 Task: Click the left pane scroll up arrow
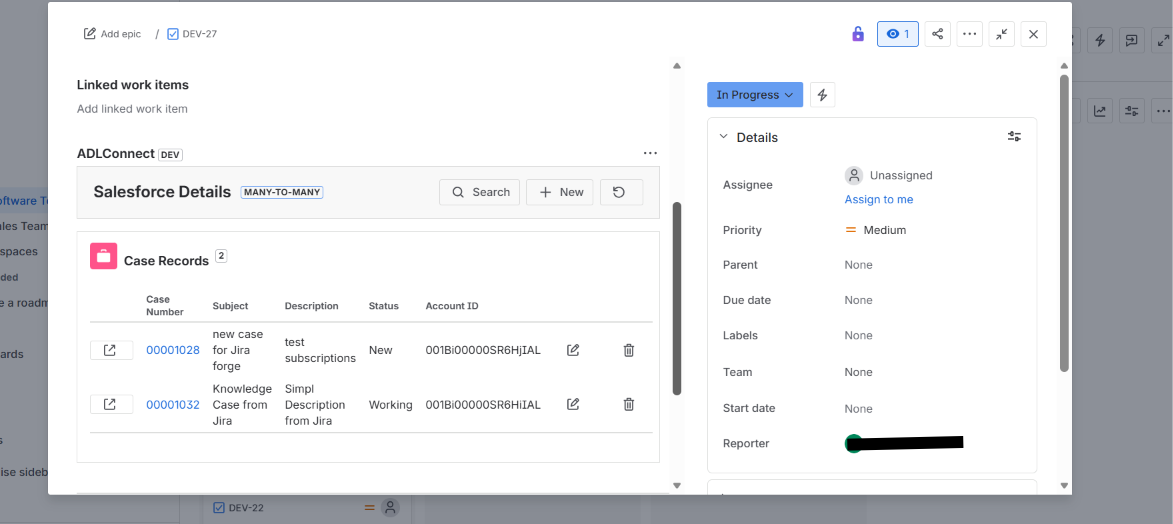click(677, 66)
